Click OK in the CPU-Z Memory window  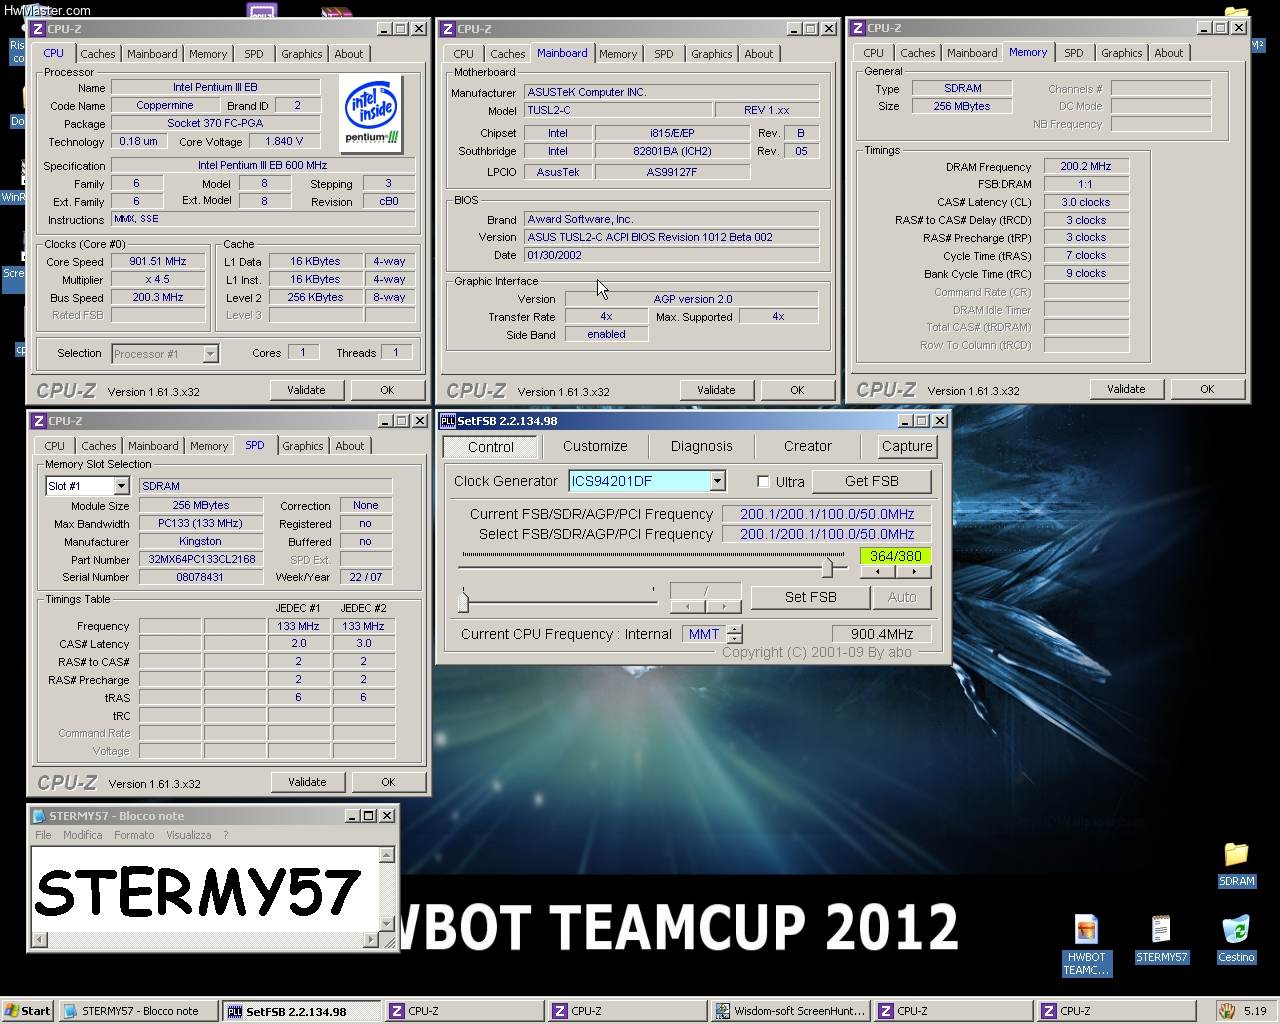click(x=1207, y=389)
